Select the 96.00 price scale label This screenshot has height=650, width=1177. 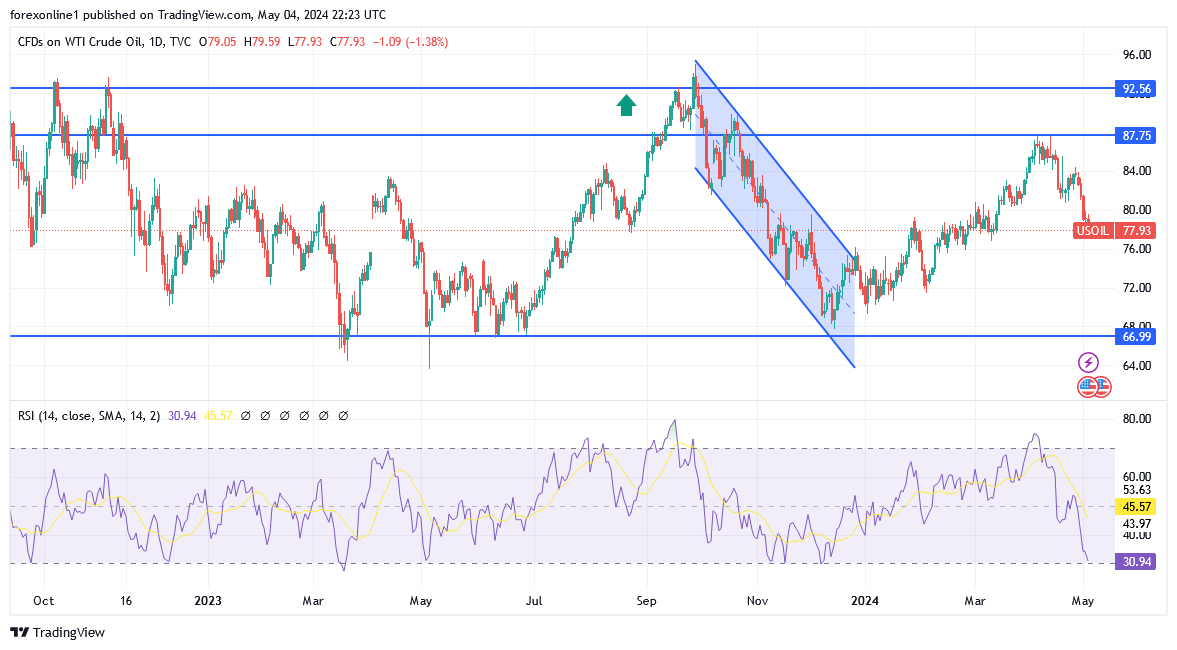pyautogui.click(x=1136, y=55)
